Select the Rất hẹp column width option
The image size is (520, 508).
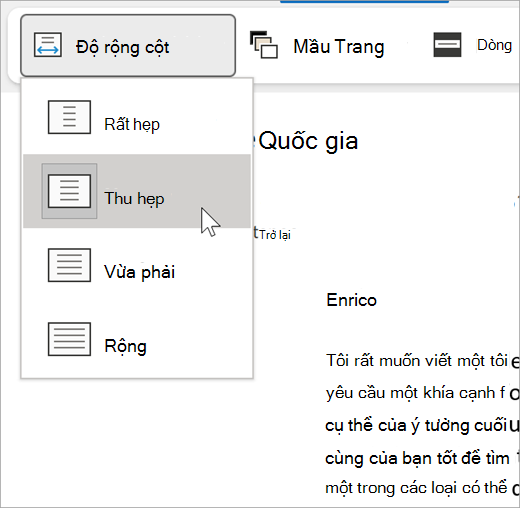click(x=137, y=117)
